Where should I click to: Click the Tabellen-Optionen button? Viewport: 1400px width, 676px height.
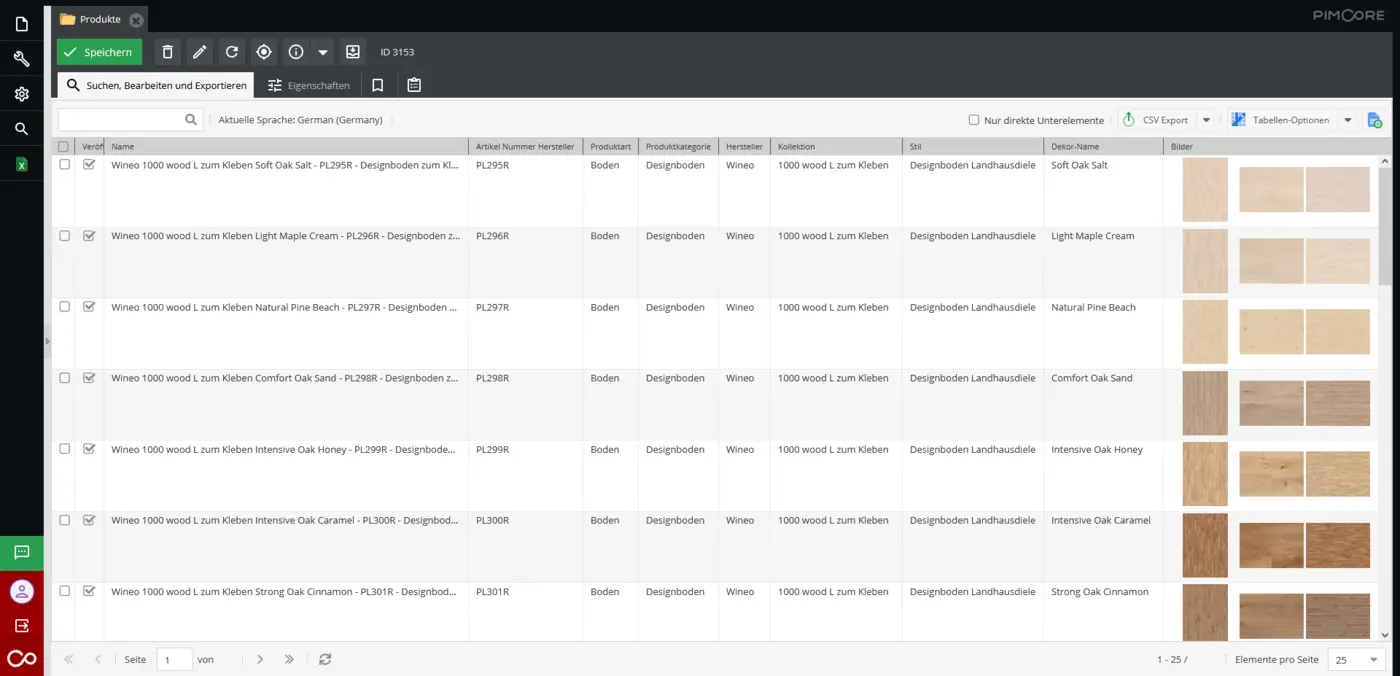tap(1281, 120)
